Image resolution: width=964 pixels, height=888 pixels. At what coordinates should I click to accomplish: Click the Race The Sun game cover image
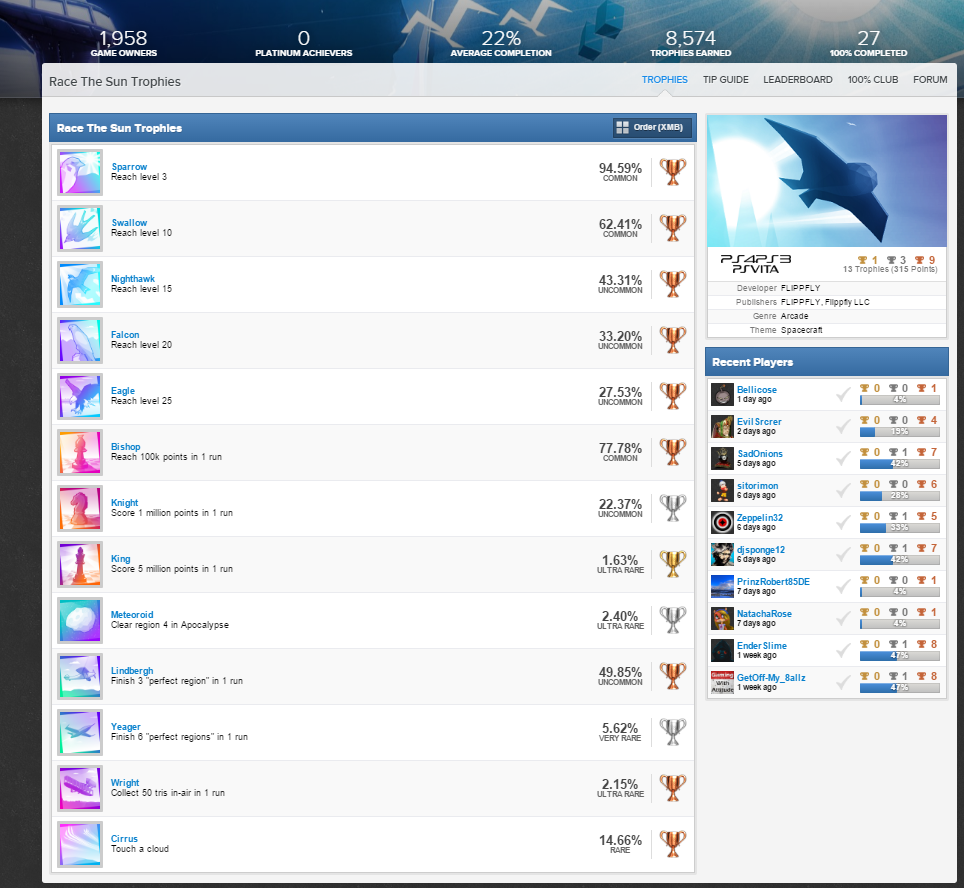pos(826,180)
